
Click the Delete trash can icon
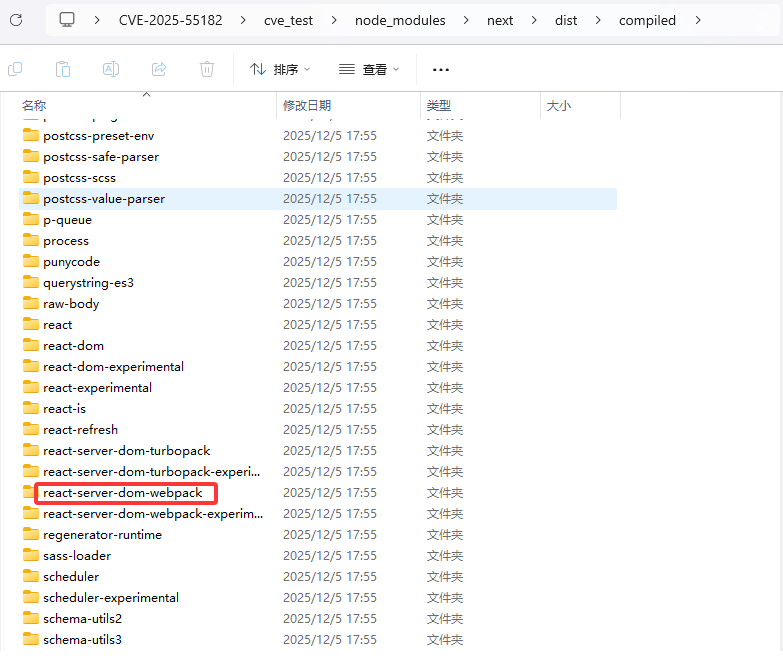click(207, 69)
